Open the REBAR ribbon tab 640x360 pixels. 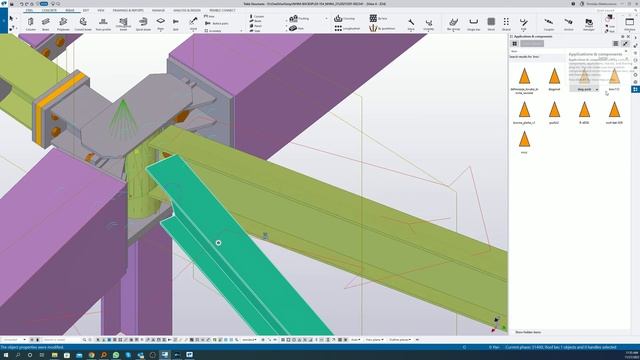[x=70, y=10]
